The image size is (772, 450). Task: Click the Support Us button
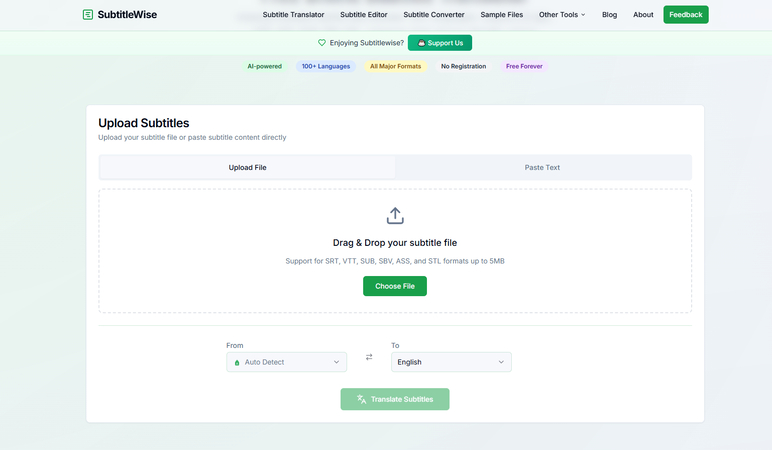440,43
